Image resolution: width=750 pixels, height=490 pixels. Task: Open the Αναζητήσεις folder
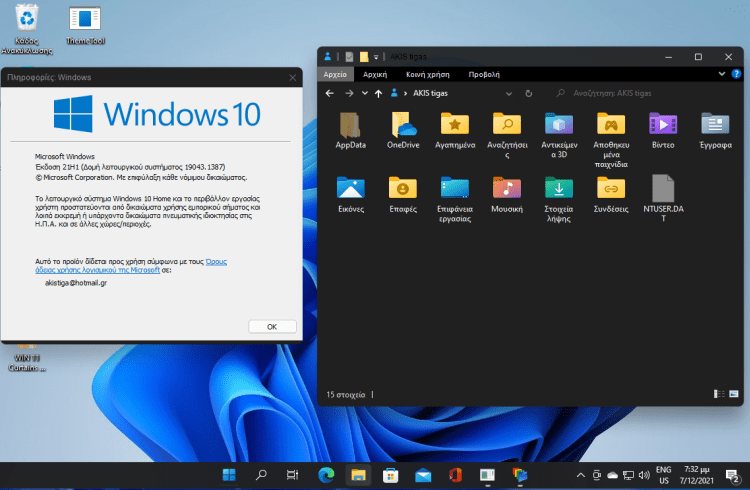point(507,135)
